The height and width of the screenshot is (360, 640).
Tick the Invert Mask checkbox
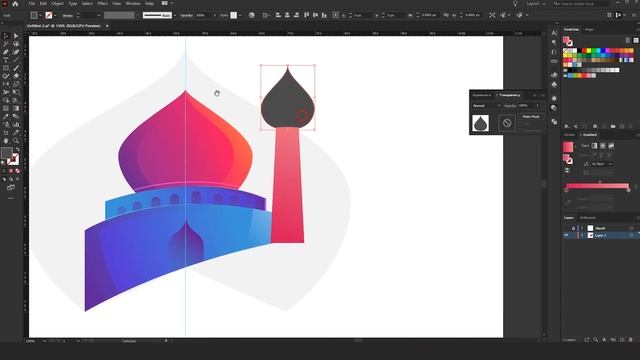[x=521, y=131]
